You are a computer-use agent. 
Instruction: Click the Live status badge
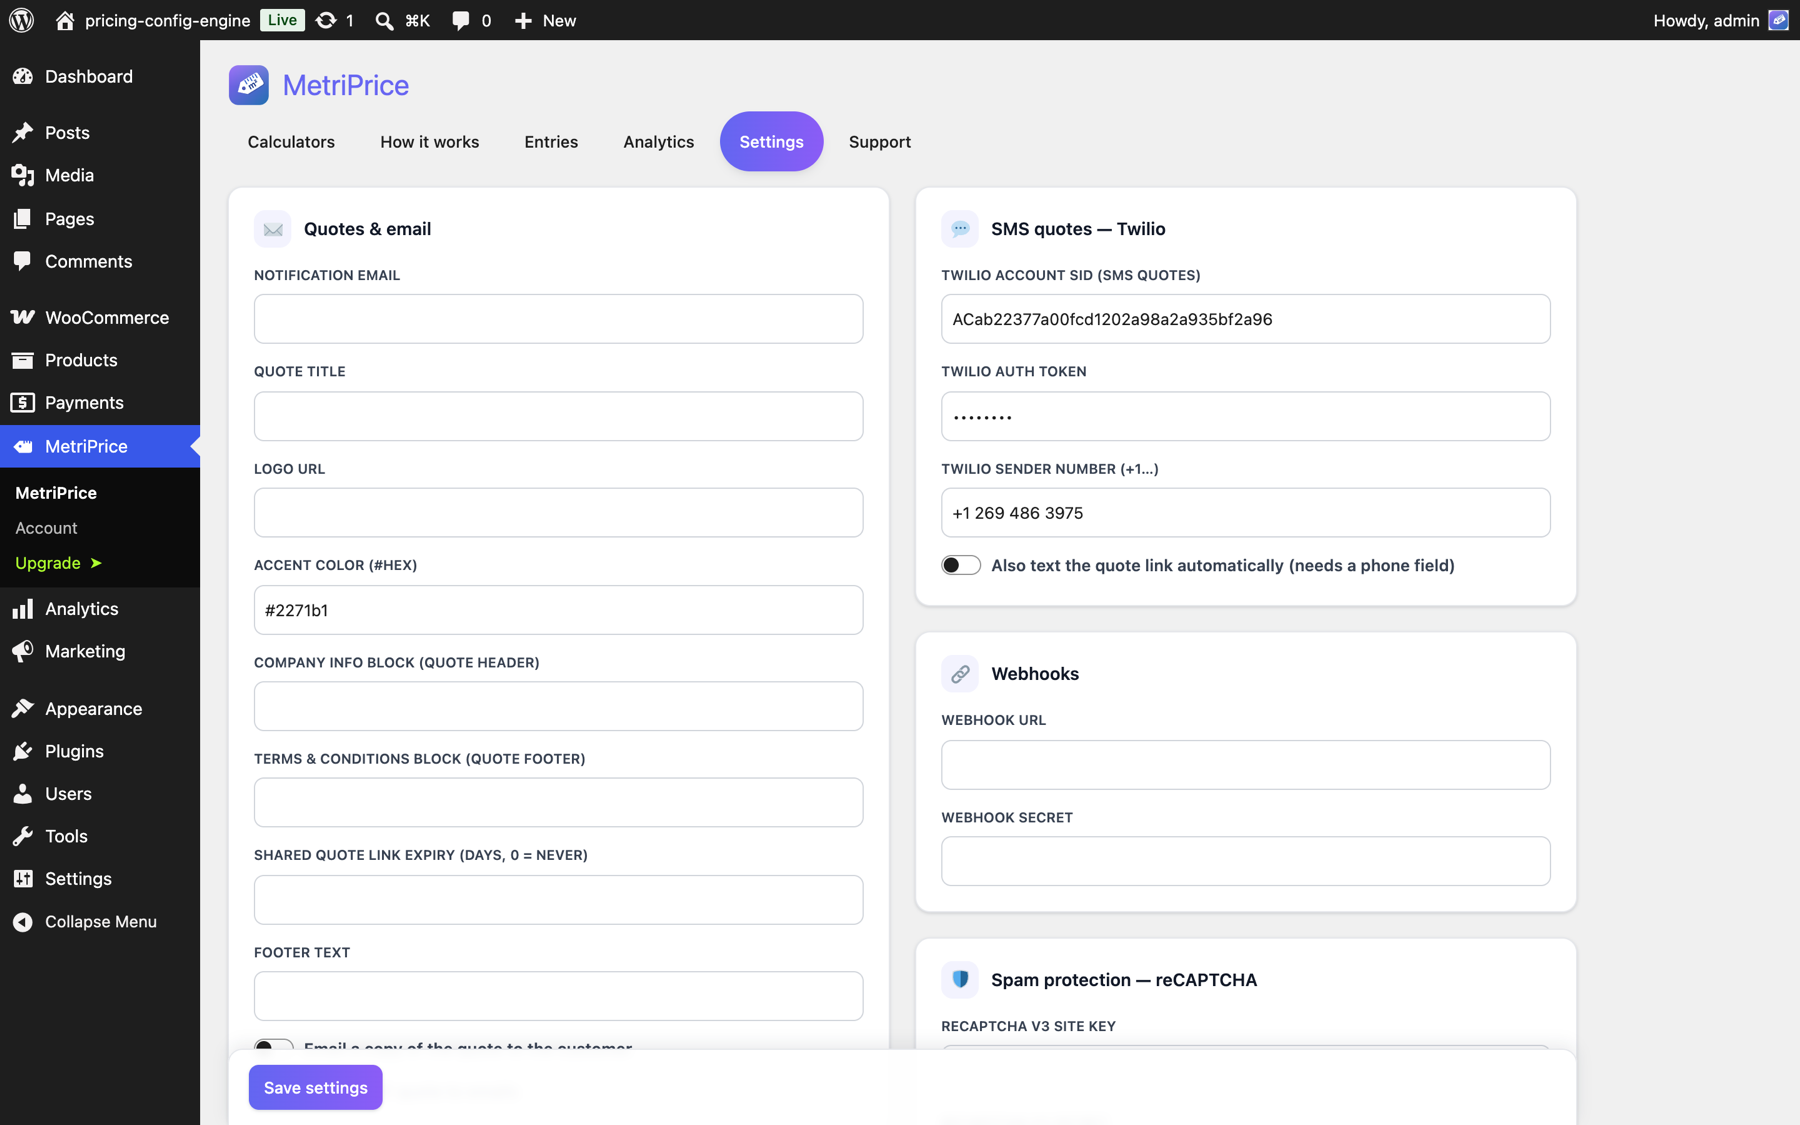click(x=282, y=20)
